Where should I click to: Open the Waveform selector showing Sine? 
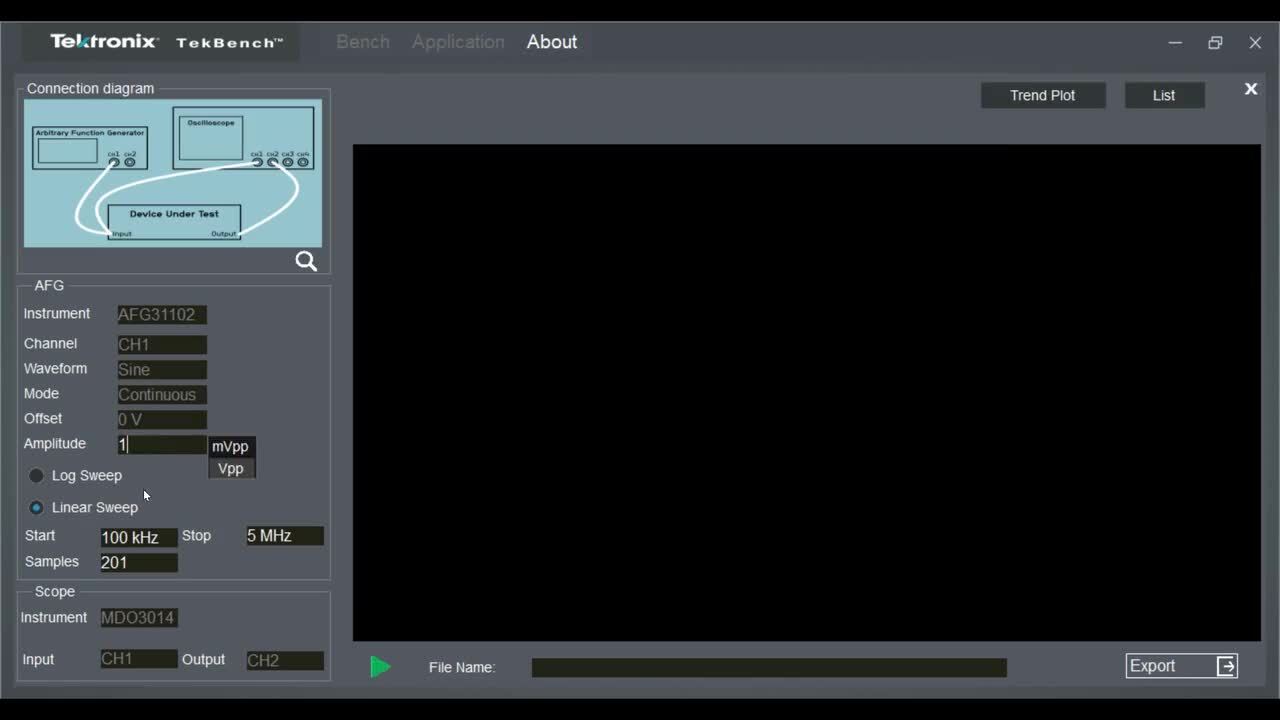point(161,369)
